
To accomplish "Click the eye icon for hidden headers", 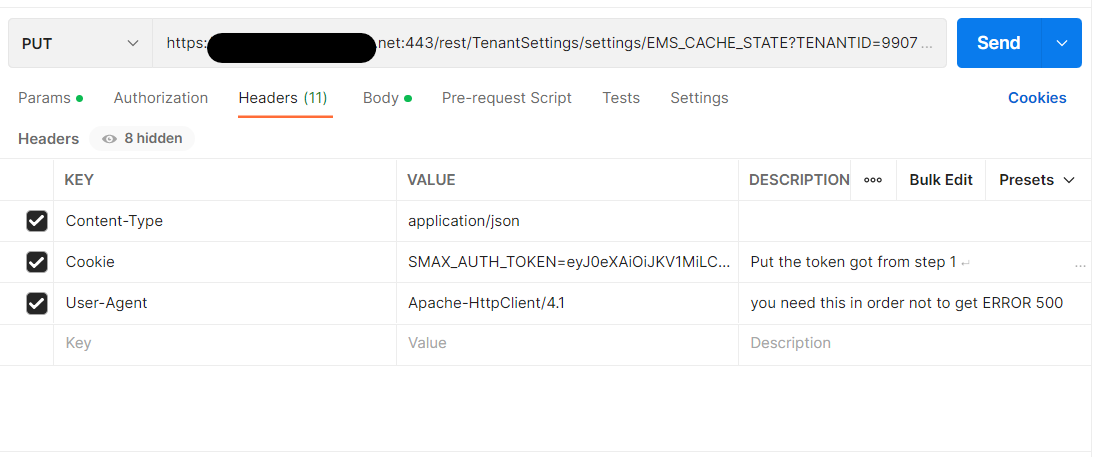I will [x=110, y=139].
